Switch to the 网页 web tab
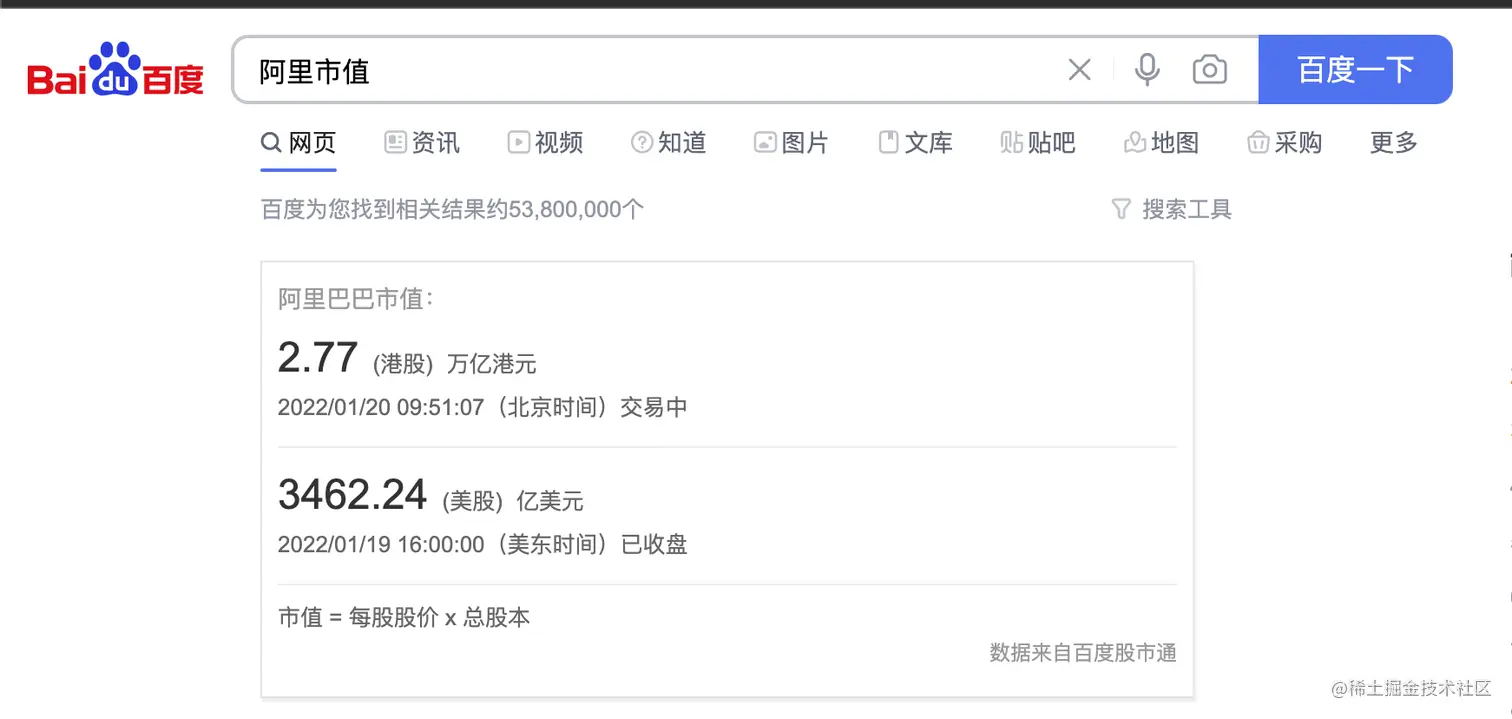Viewport: 1512px width, 719px height. coord(297,142)
